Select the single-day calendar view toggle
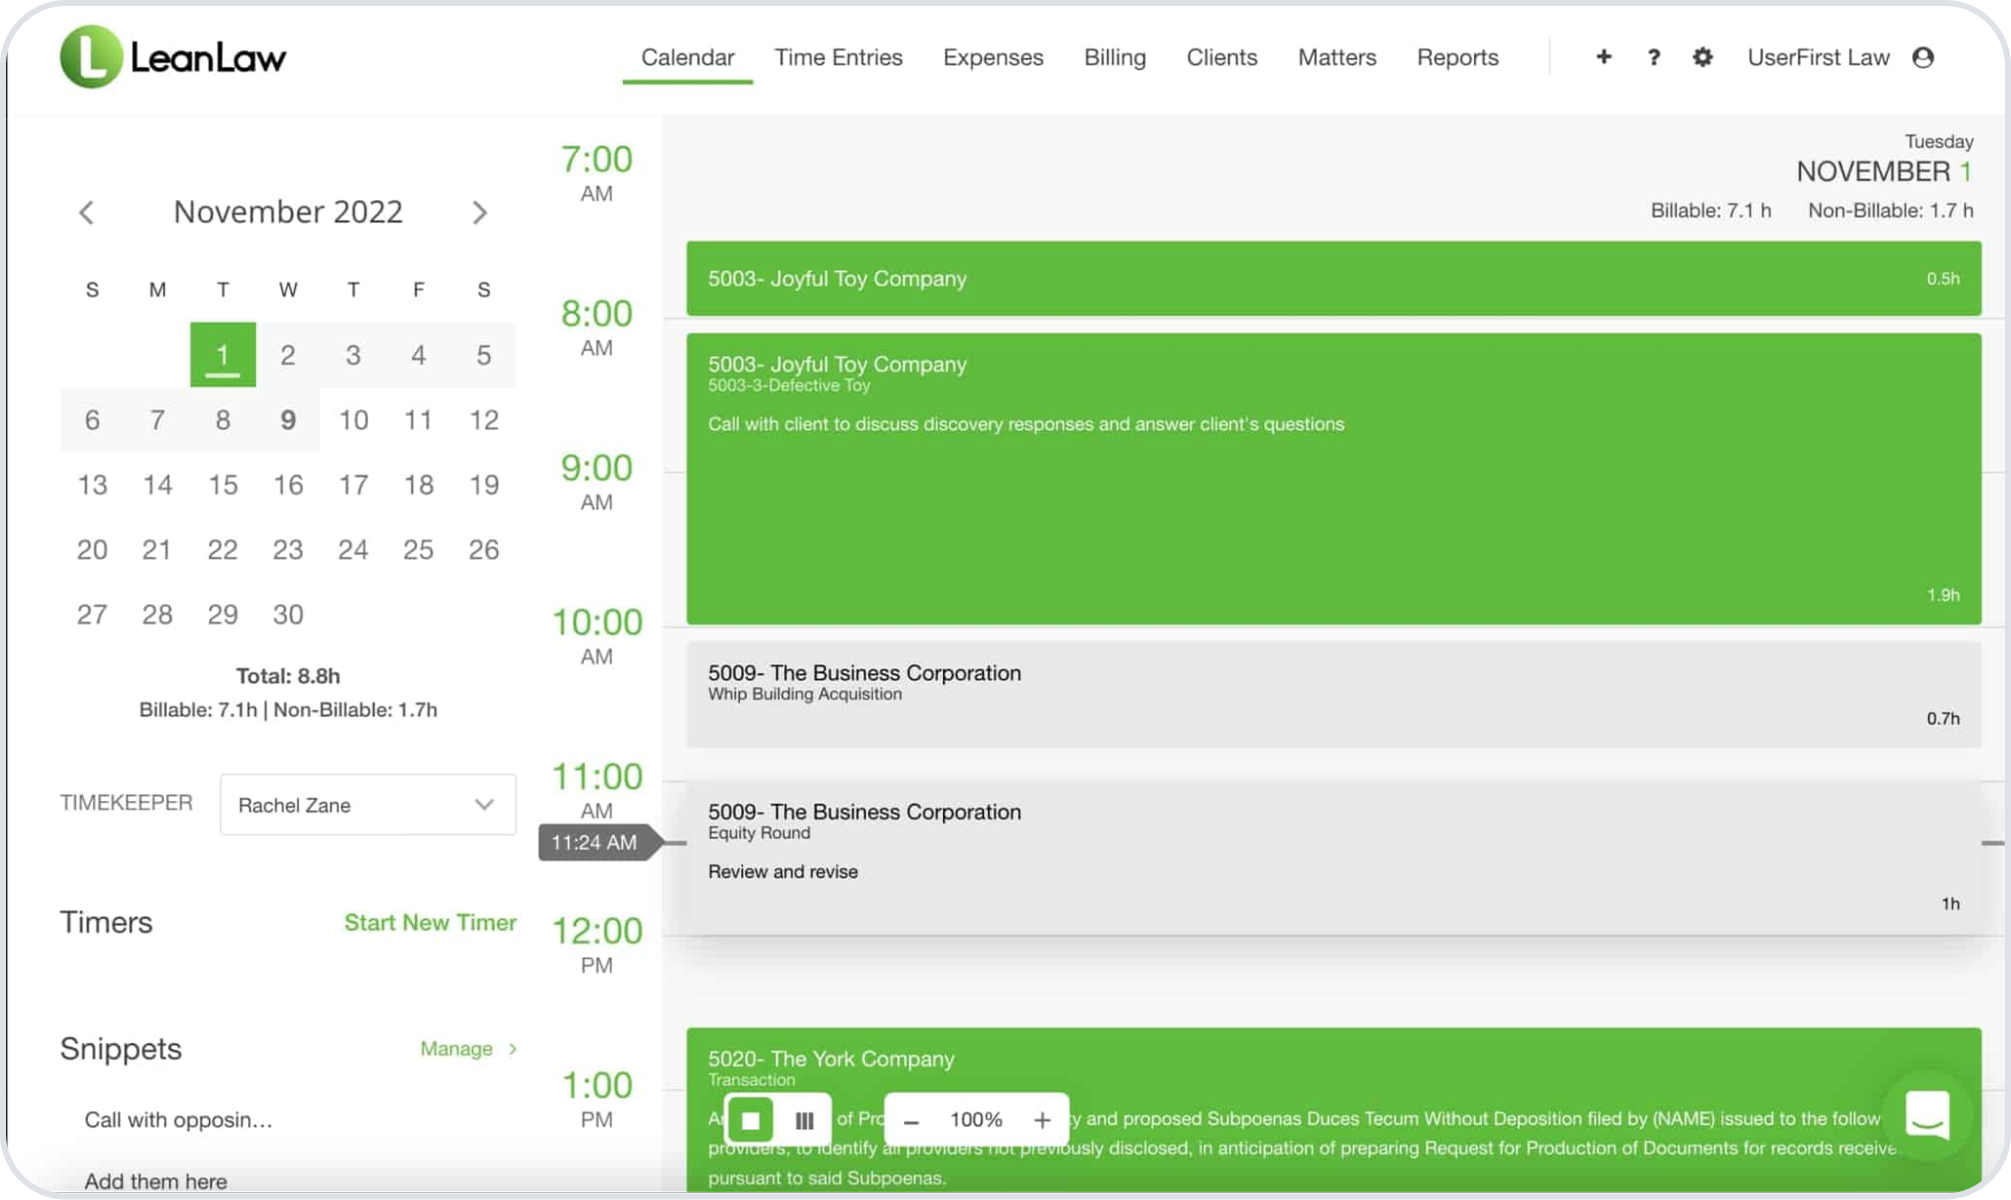The width and height of the screenshot is (2011, 1200). click(x=752, y=1119)
